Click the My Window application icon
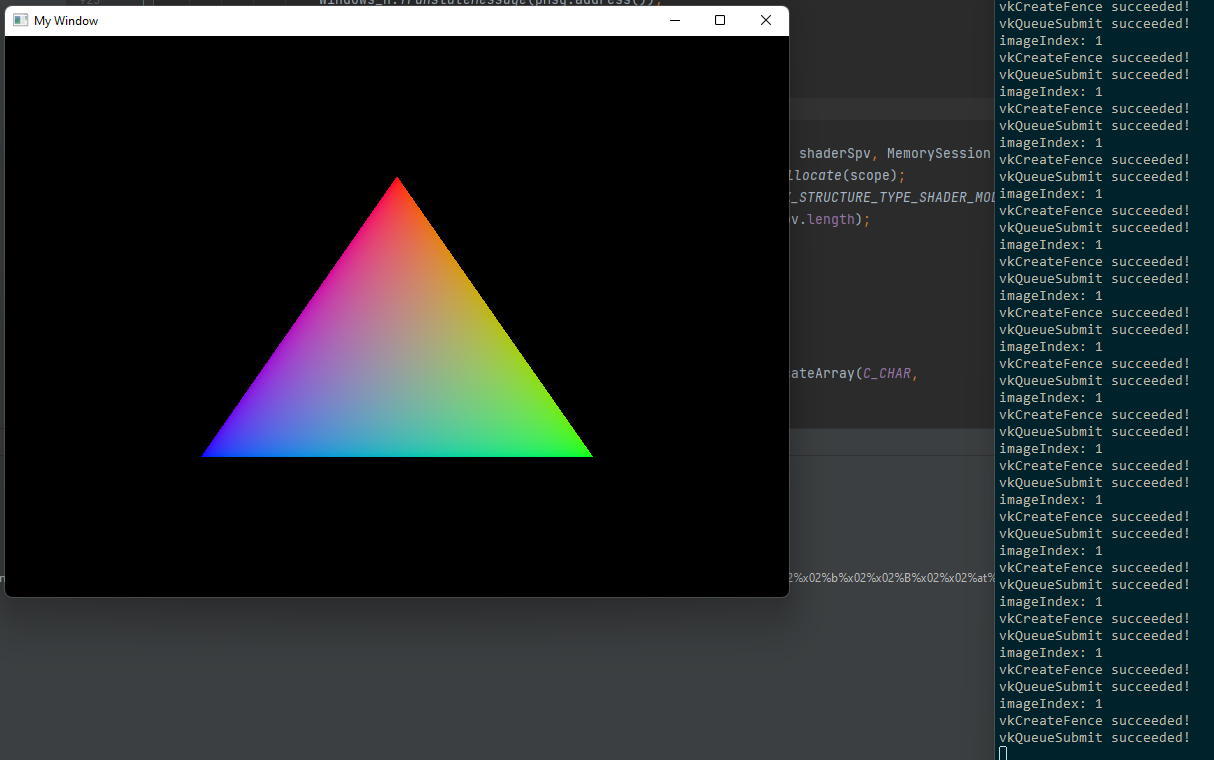 (x=20, y=21)
